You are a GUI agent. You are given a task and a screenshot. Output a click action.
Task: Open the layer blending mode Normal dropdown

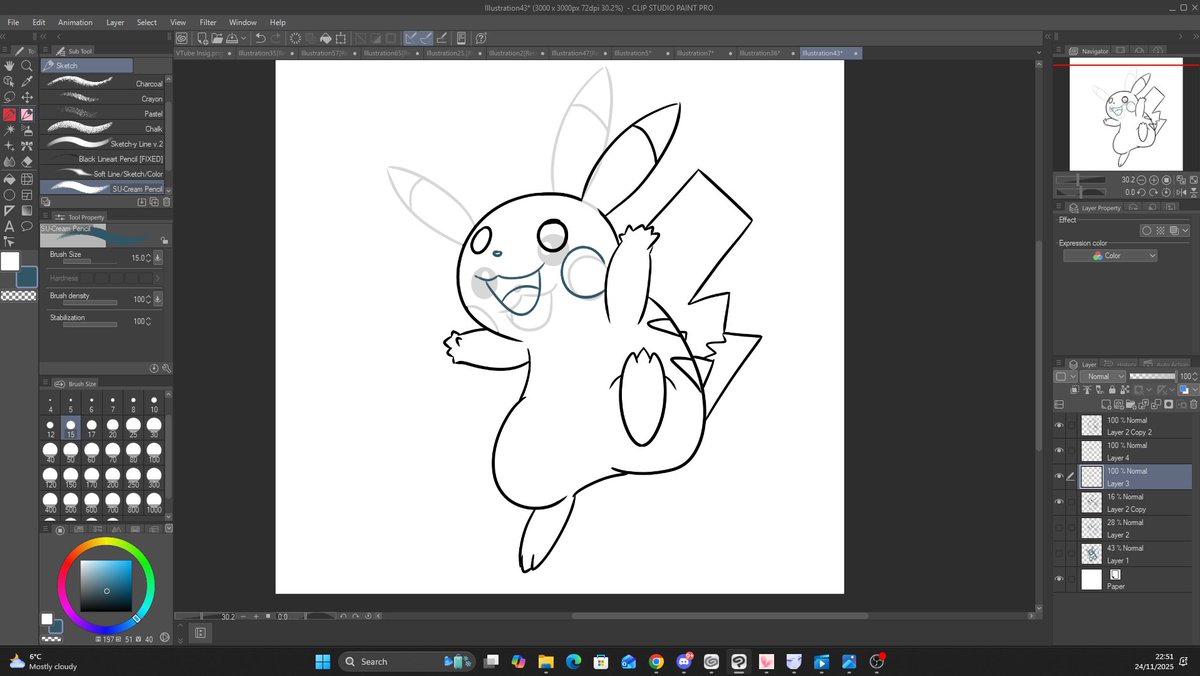pyautogui.click(x=1102, y=376)
